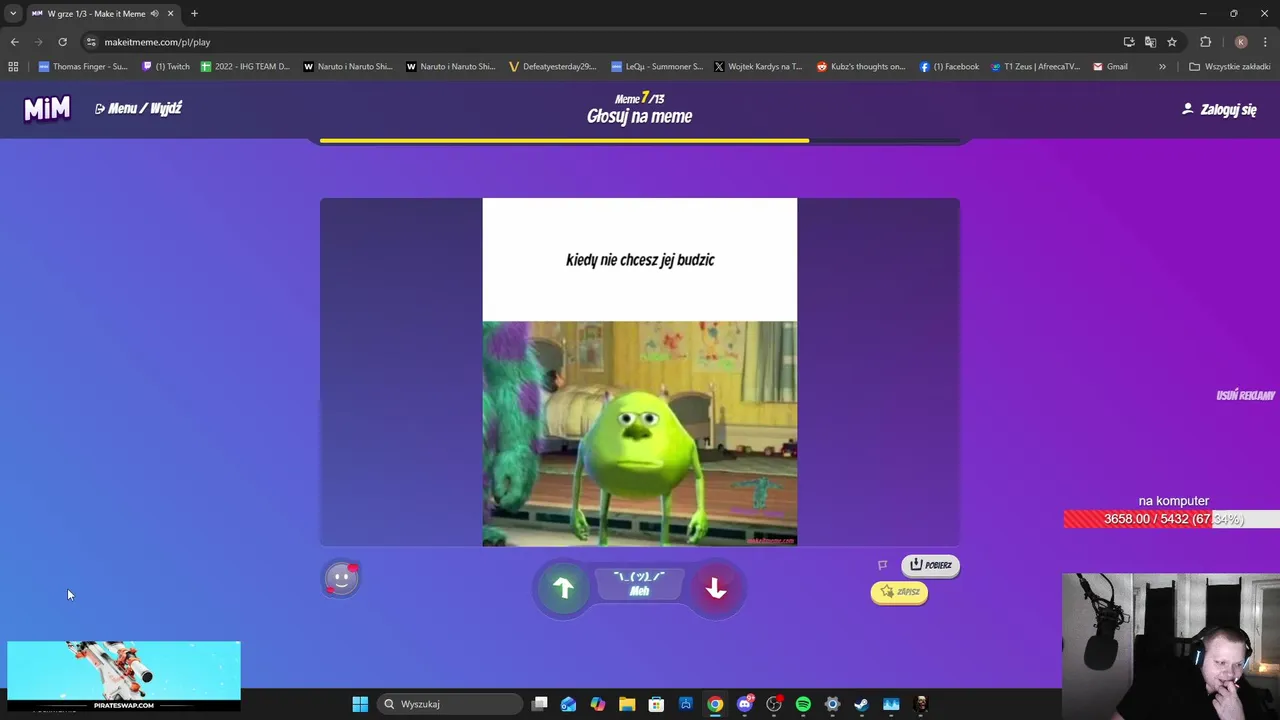Open the Twitch bookmark
The width and height of the screenshot is (1280, 720).
166,66
